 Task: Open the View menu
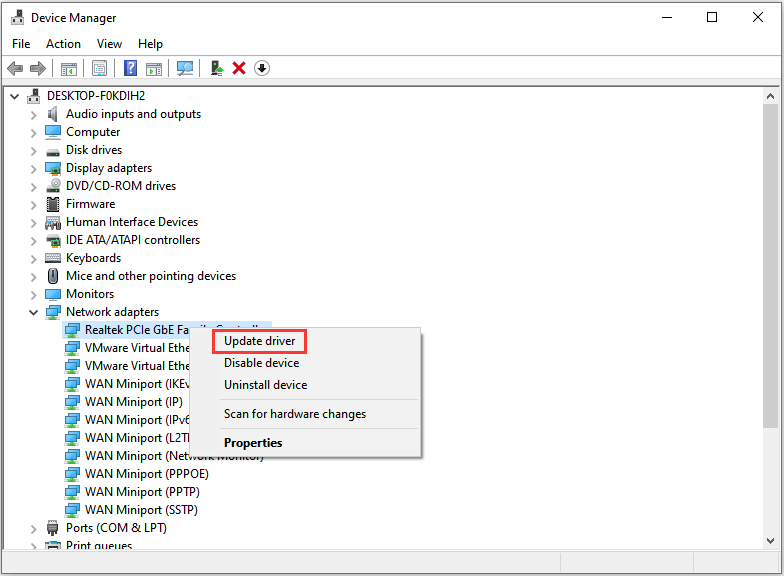pos(110,44)
